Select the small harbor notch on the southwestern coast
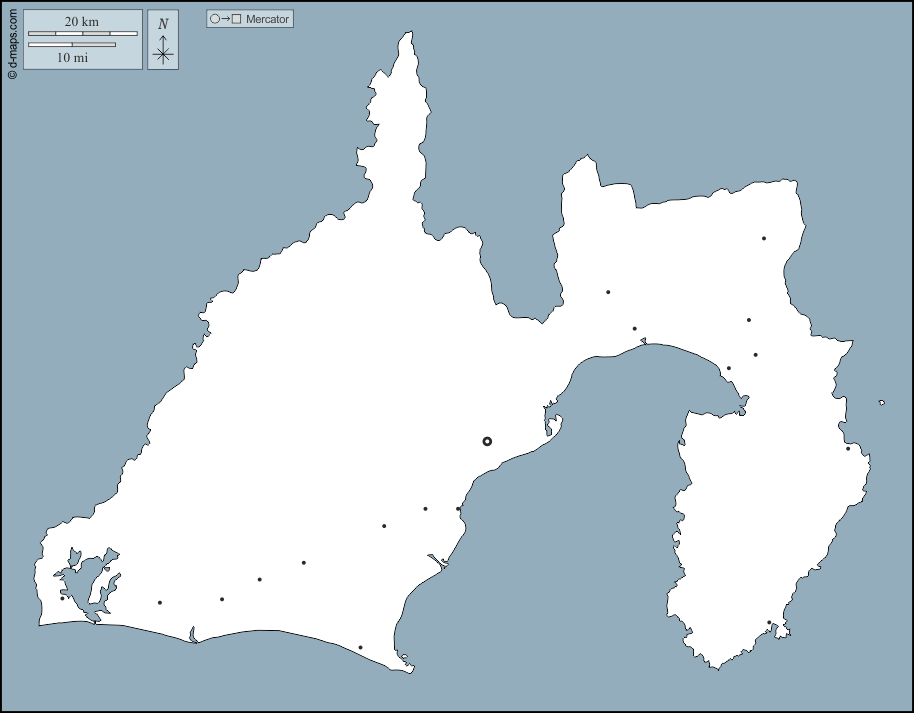Screen dimensions: 914x713 192,634
